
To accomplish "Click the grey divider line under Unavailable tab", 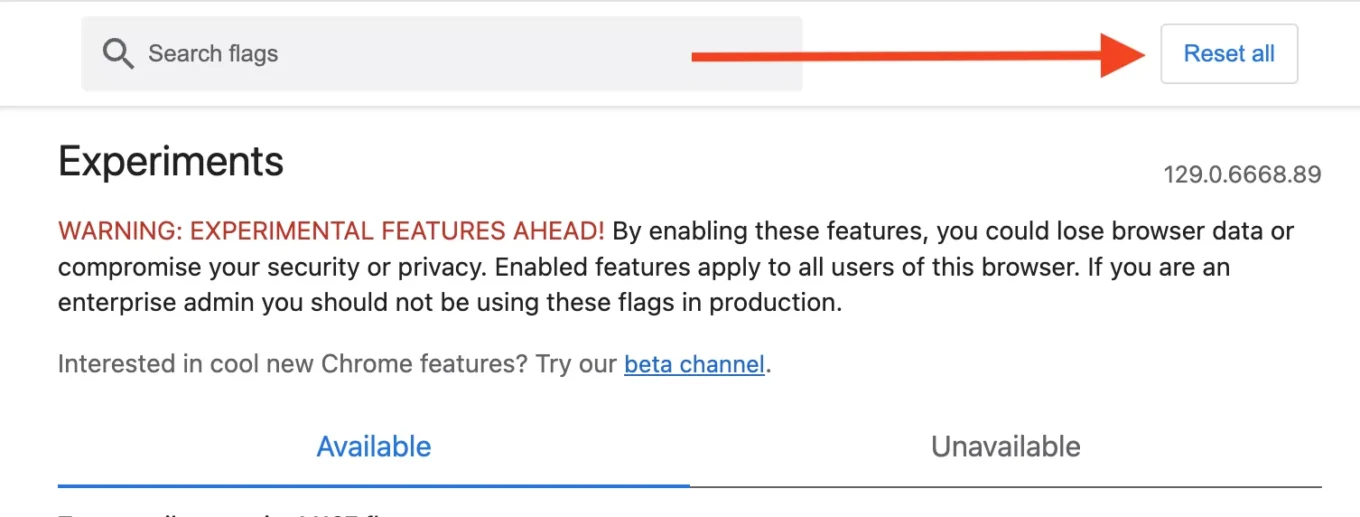I will [x=1005, y=487].
